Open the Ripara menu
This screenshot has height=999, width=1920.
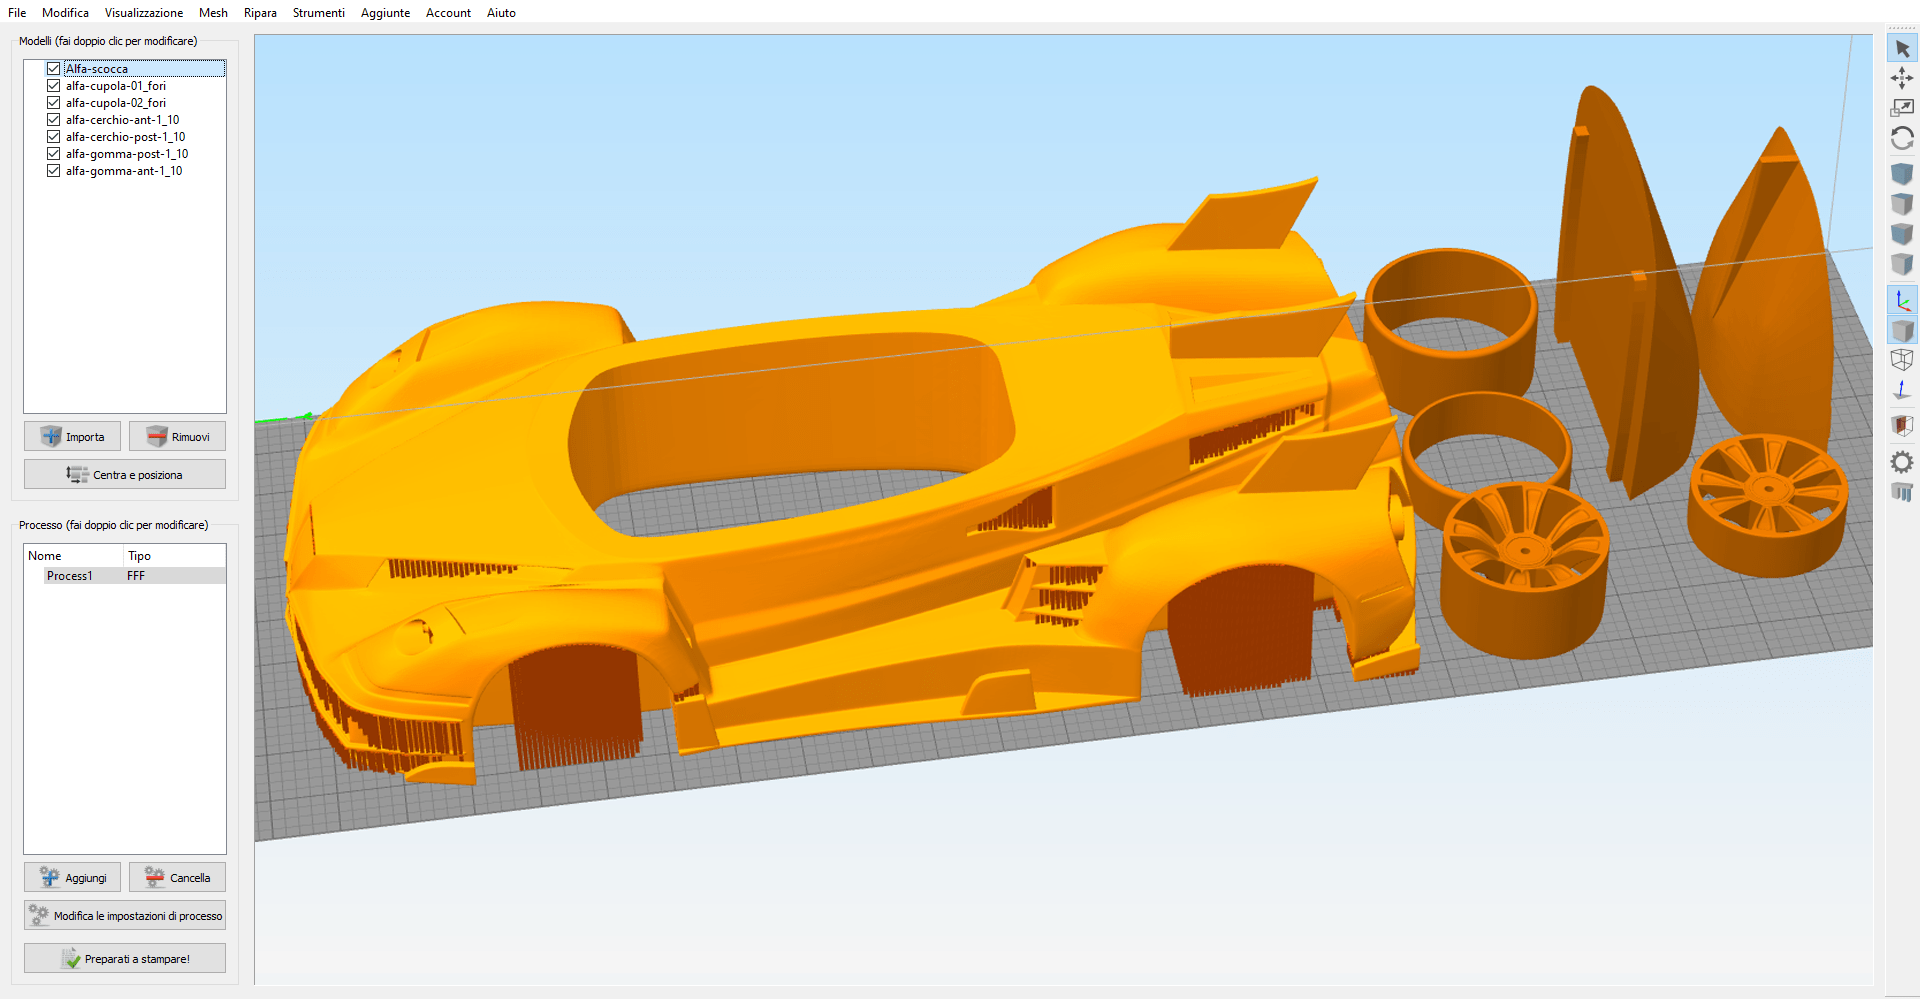point(260,13)
